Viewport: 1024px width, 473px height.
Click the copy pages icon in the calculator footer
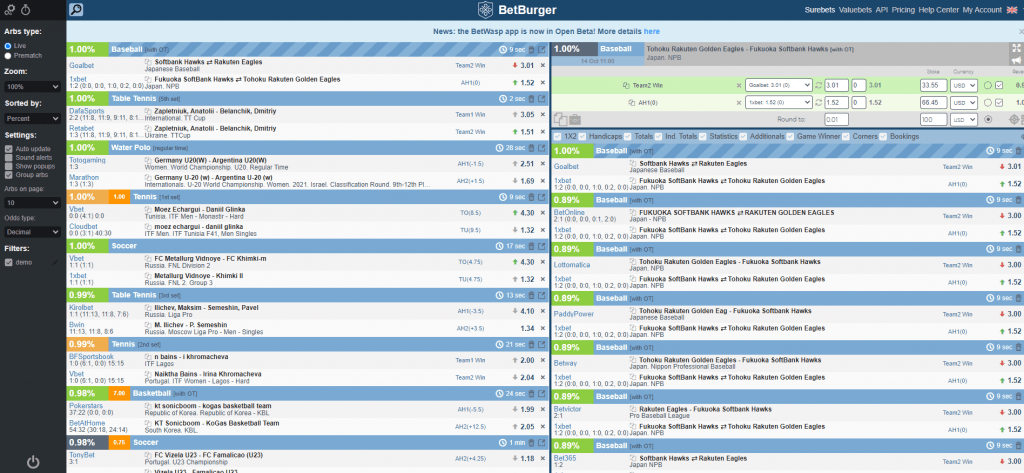click(x=560, y=120)
